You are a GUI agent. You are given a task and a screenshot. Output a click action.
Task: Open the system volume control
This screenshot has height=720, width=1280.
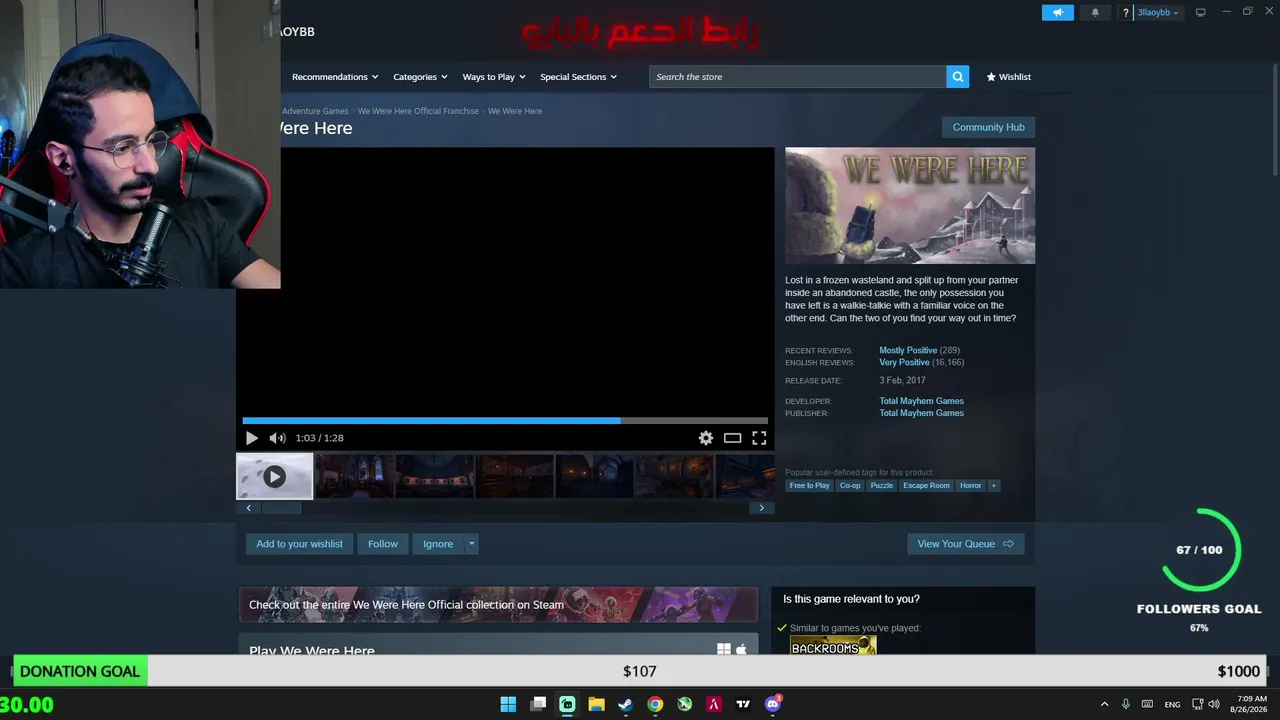tap(1213, 704)
